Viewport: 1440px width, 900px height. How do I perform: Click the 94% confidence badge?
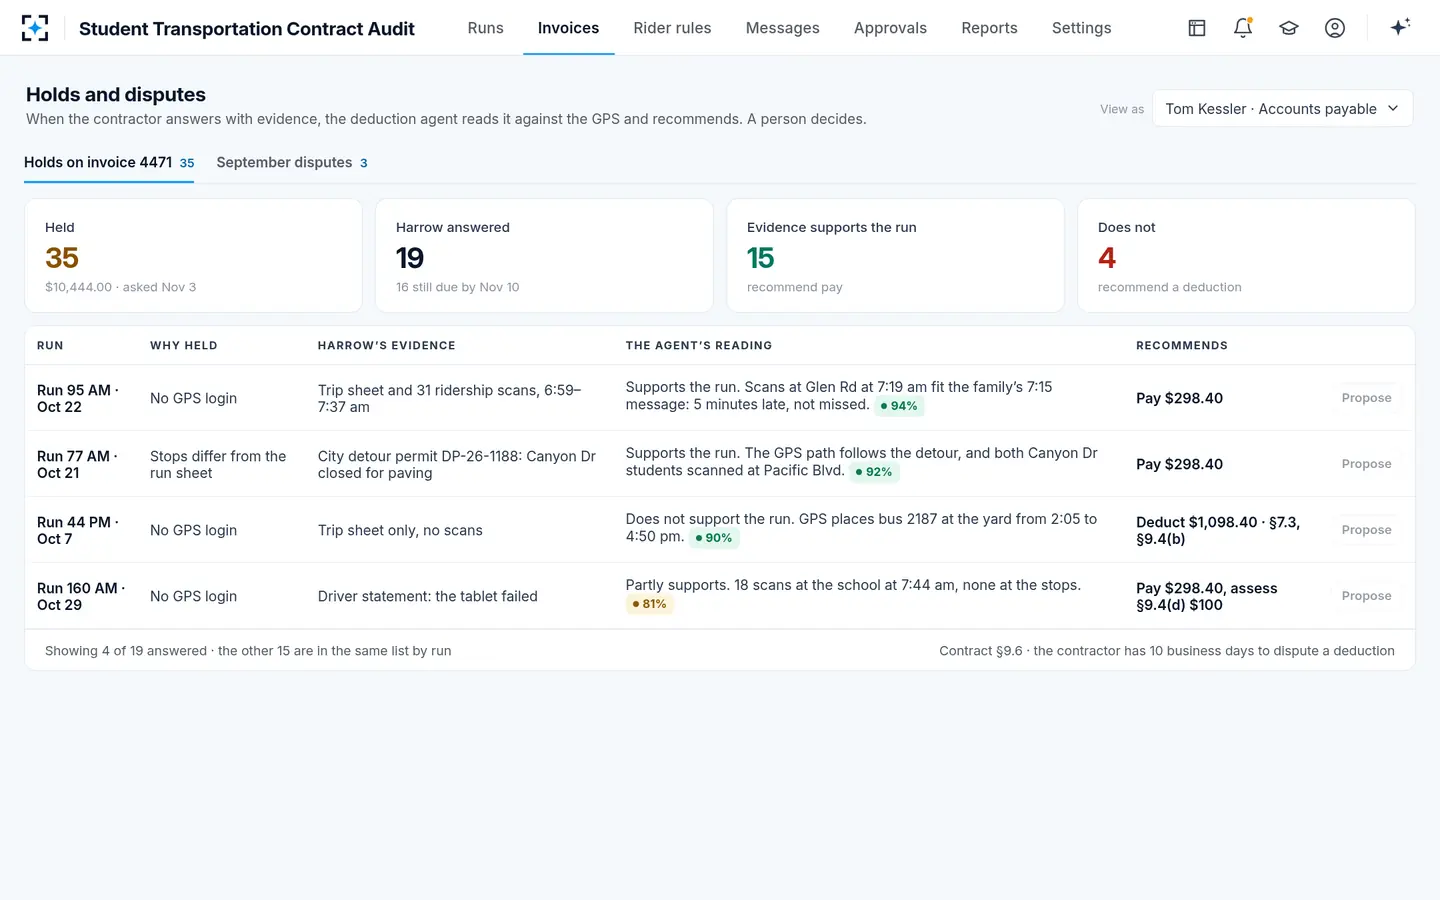click(x=899, y=406)
